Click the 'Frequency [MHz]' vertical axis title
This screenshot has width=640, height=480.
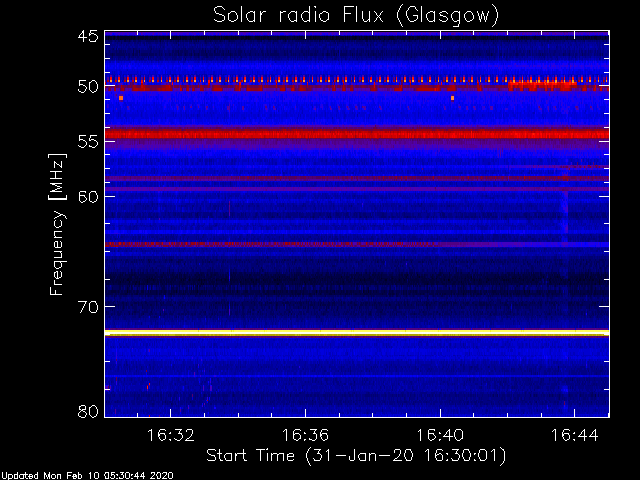[x=57, y=224]
